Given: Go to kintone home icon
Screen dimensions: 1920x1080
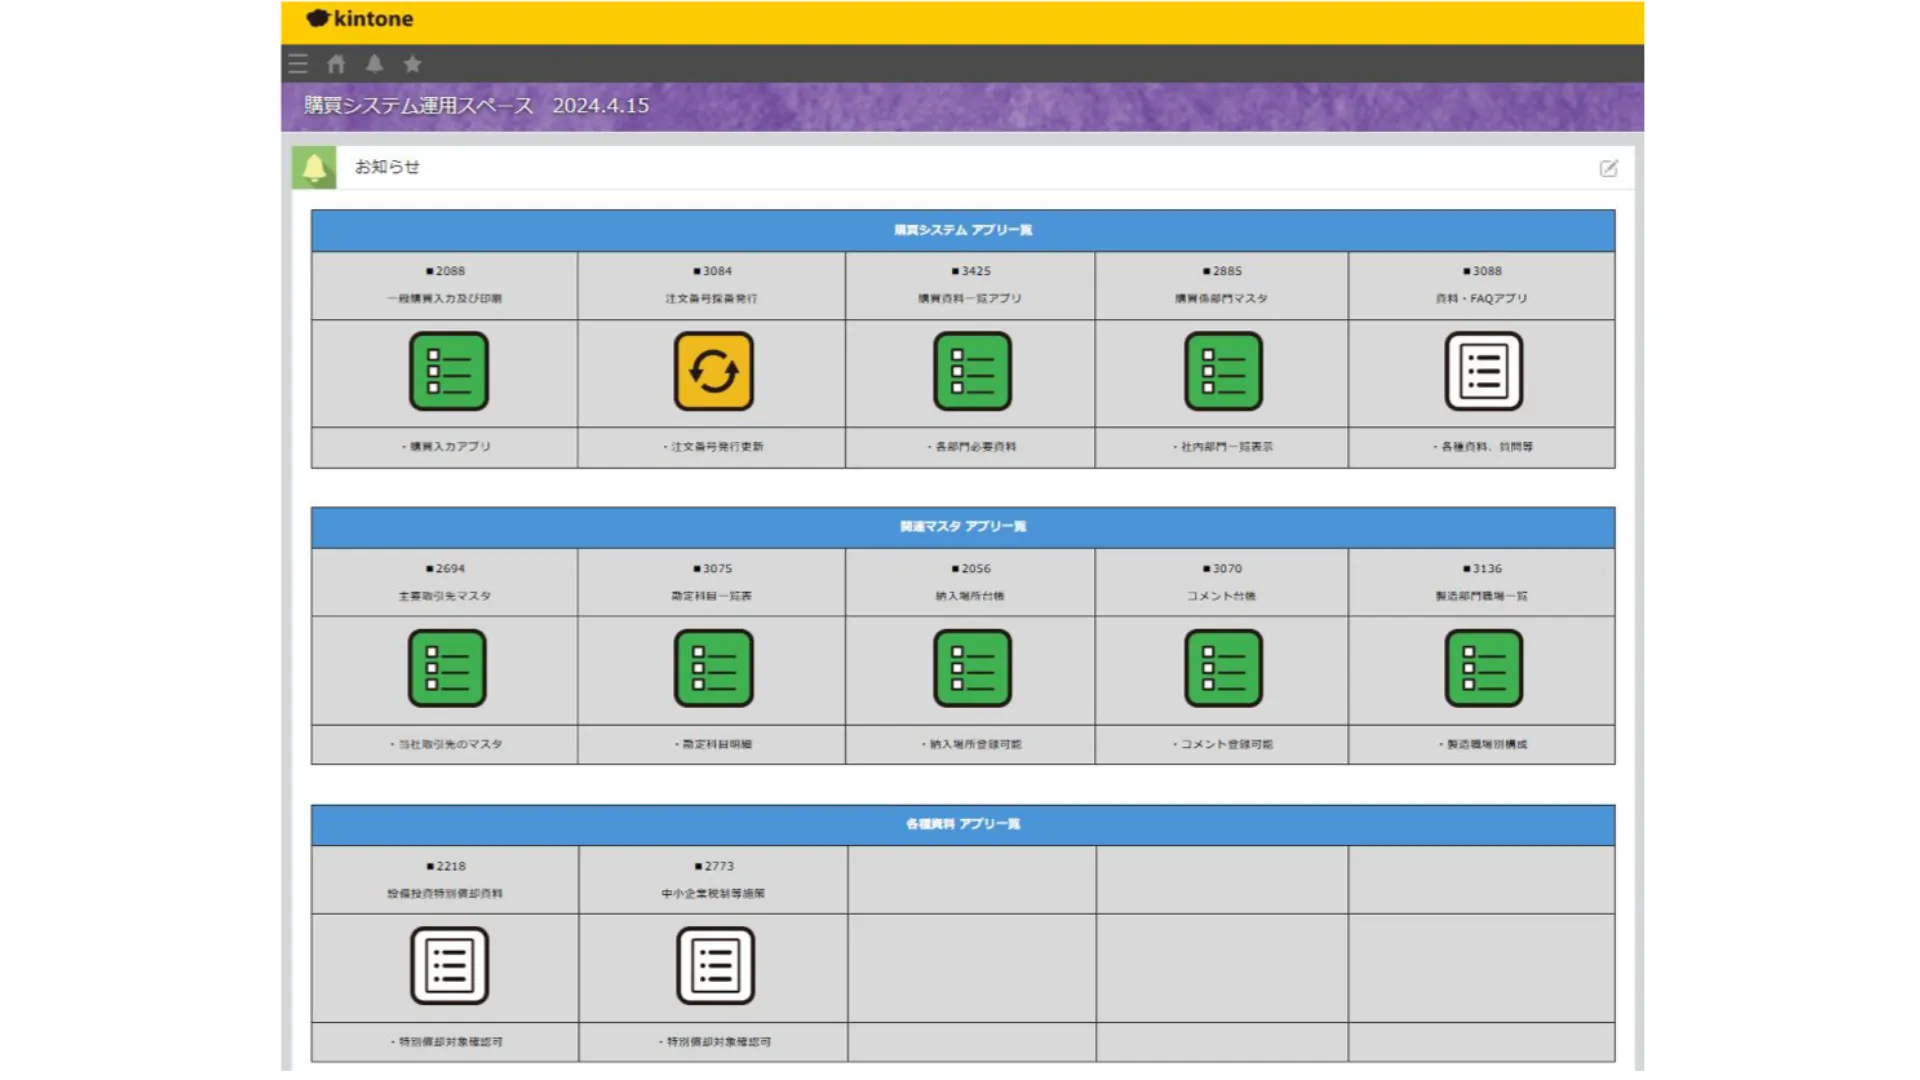Looking at the screenshot, I should click(336, 64).
